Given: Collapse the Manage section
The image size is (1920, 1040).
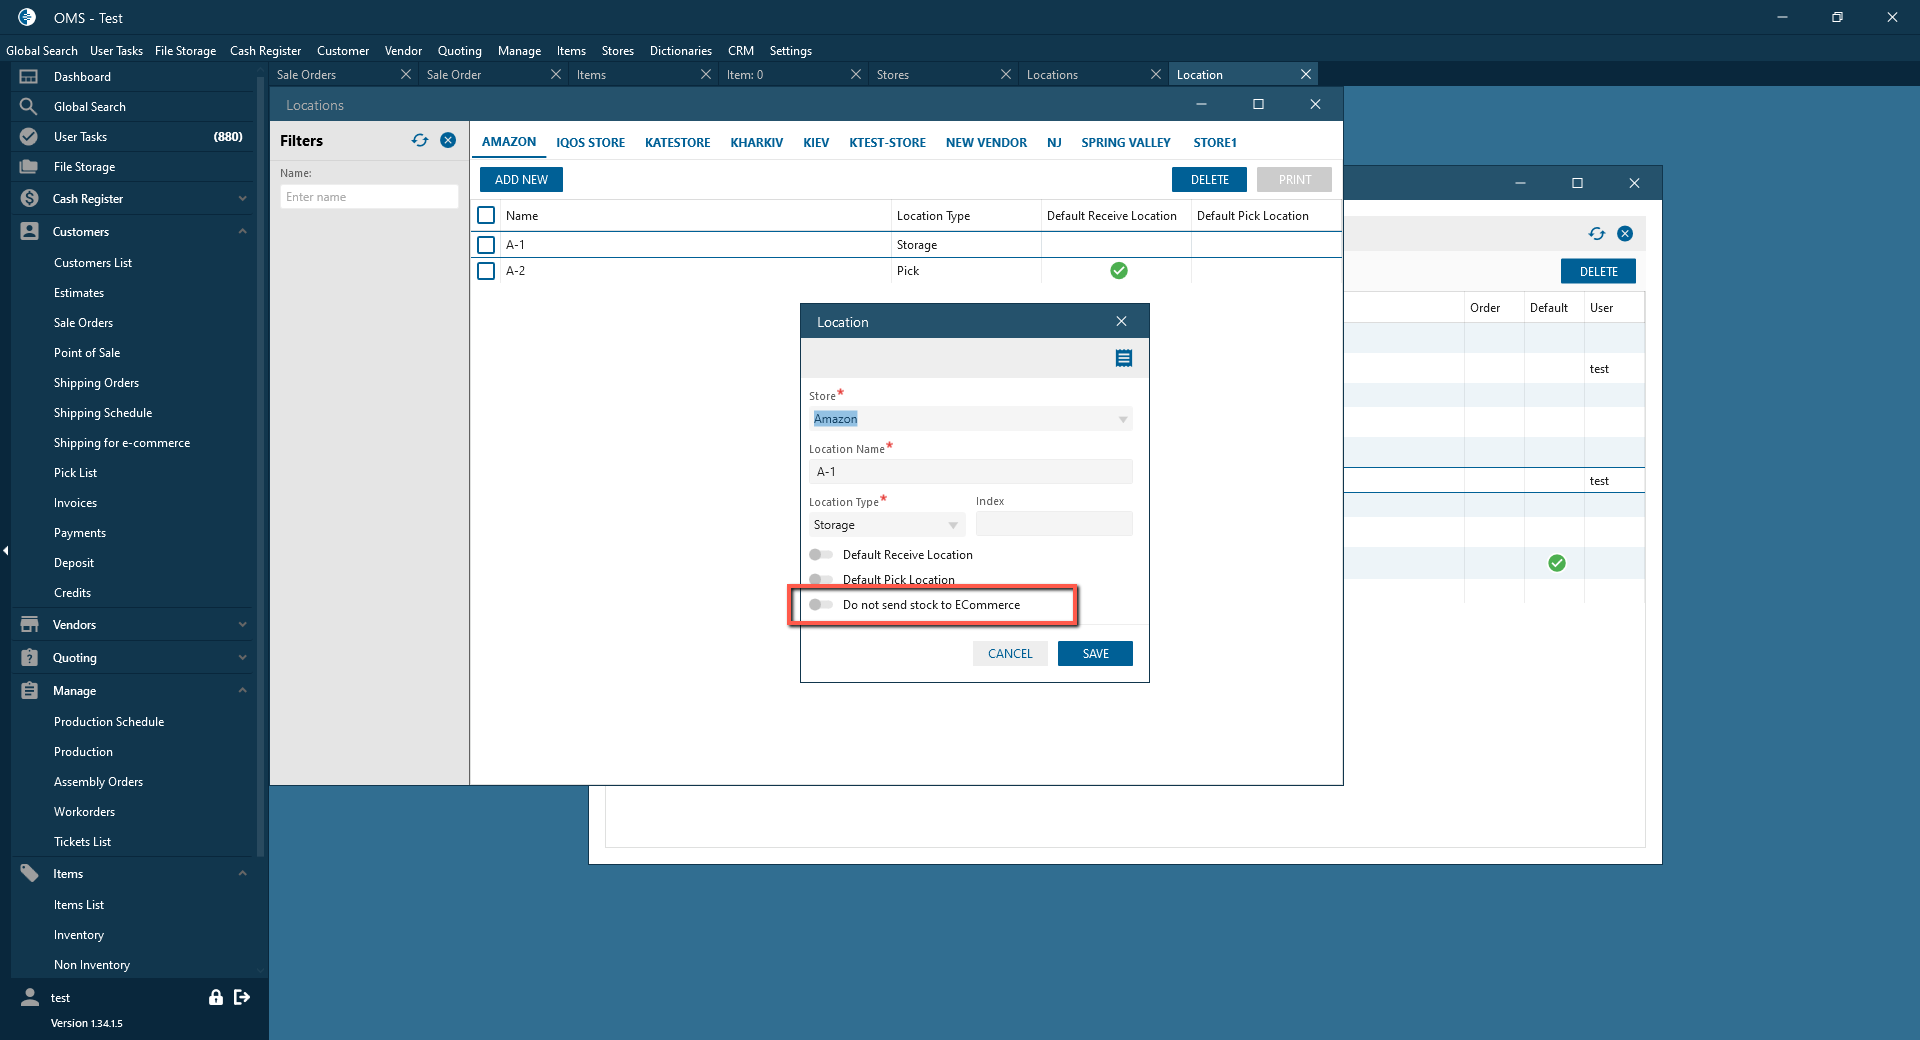Looking at the screenshot, I should tap(243, 691).
